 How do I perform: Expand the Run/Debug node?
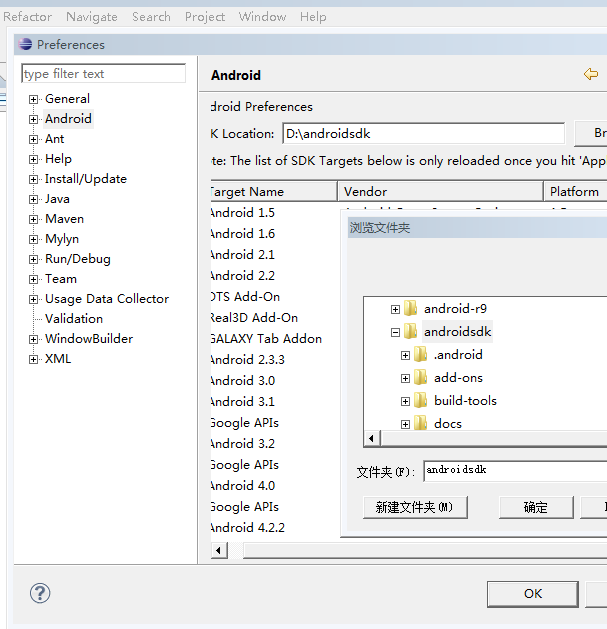pyautogui.click(x=33, y=260)
